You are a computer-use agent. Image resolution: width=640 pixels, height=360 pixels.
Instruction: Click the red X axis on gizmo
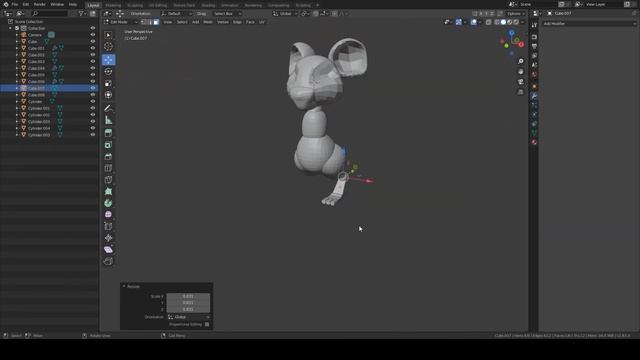[x=521, y=44]
